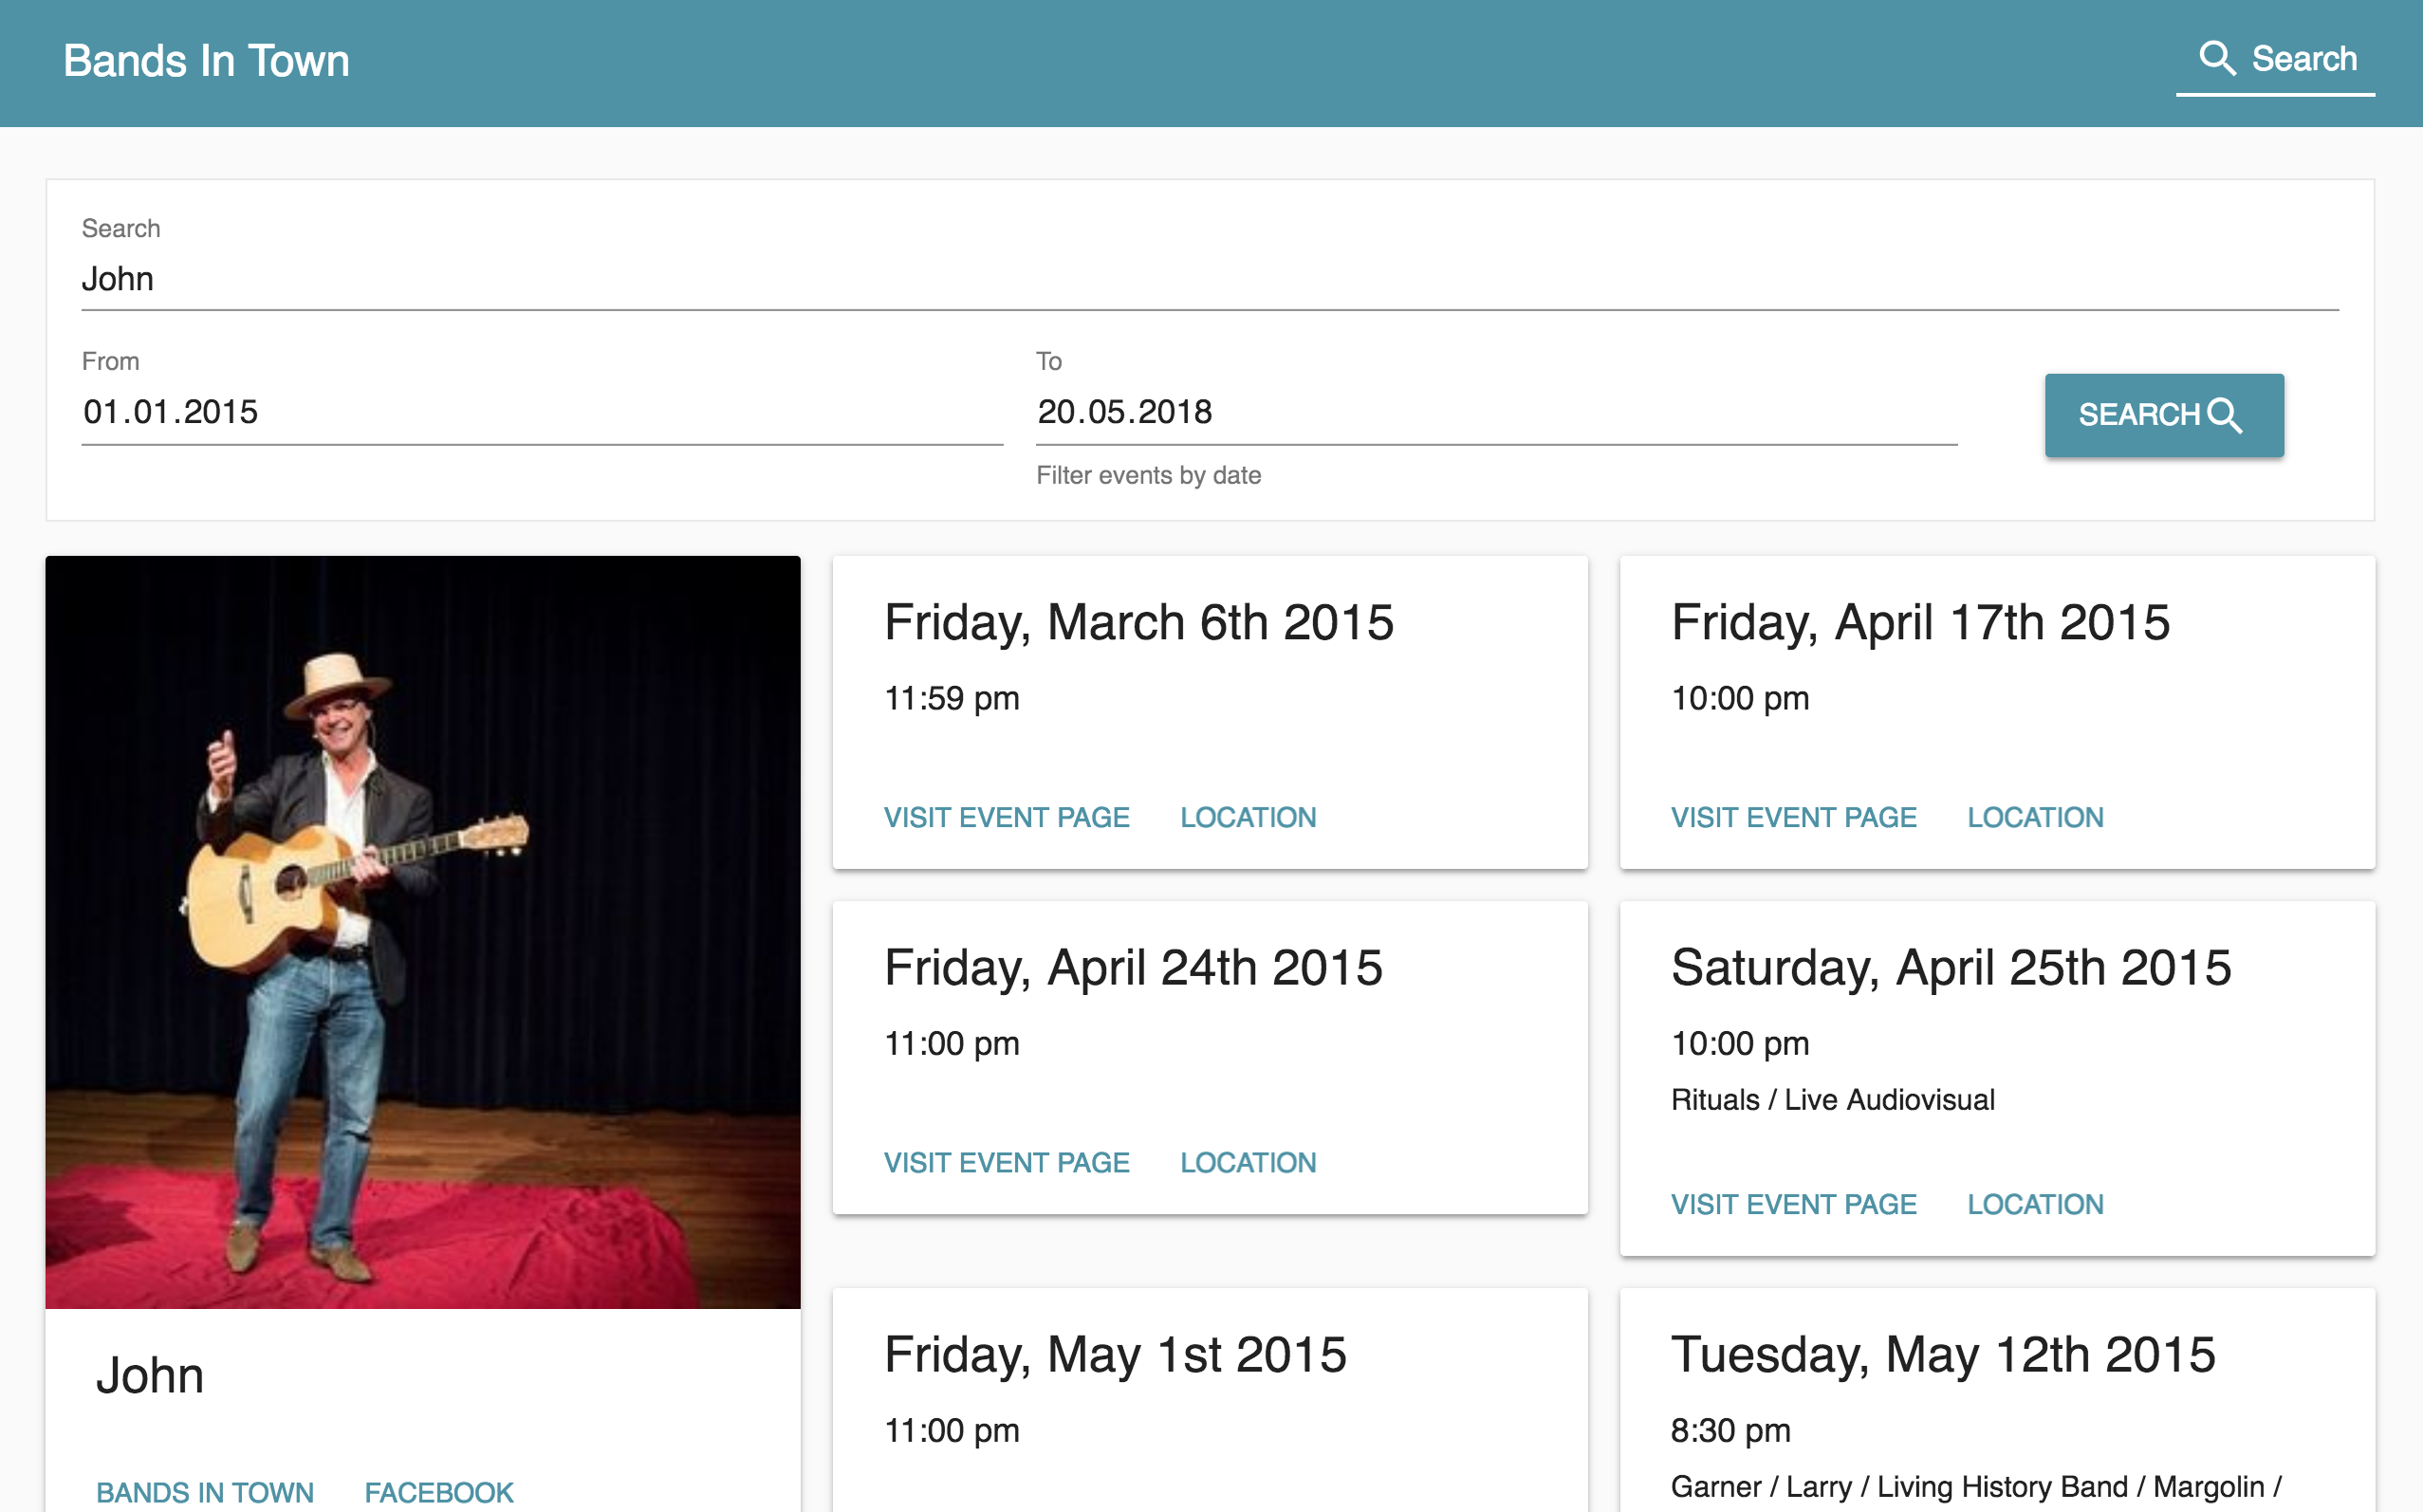Screen dimensions: 2423x1512
Task: Show location for April 17th 2015 event
Action: click(2034, 817)
